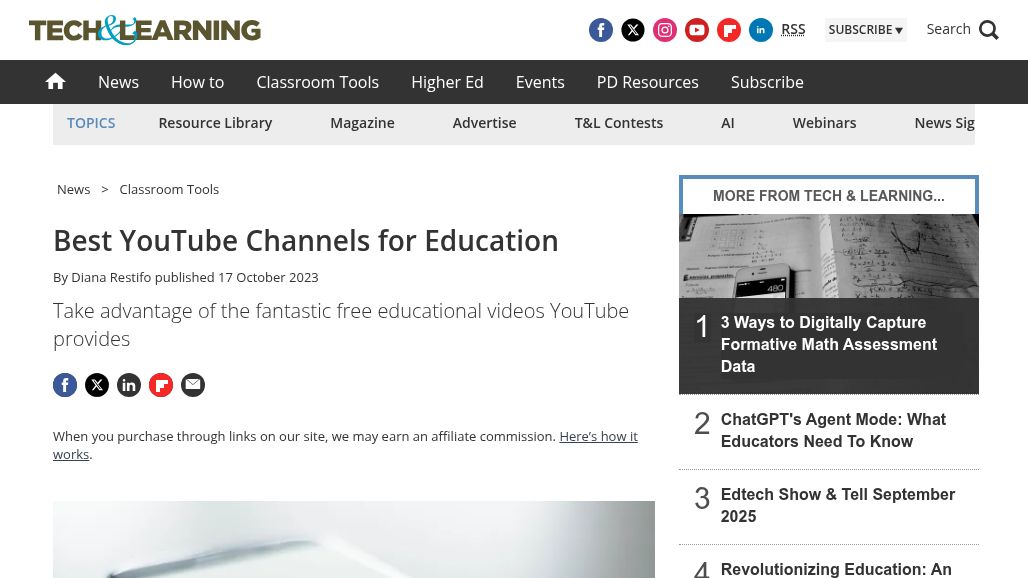Click the Classroom Tools breadcrumb
The height and width of the screenshot is (578, 1028).
pyautogui.click(x=169, y=189)
